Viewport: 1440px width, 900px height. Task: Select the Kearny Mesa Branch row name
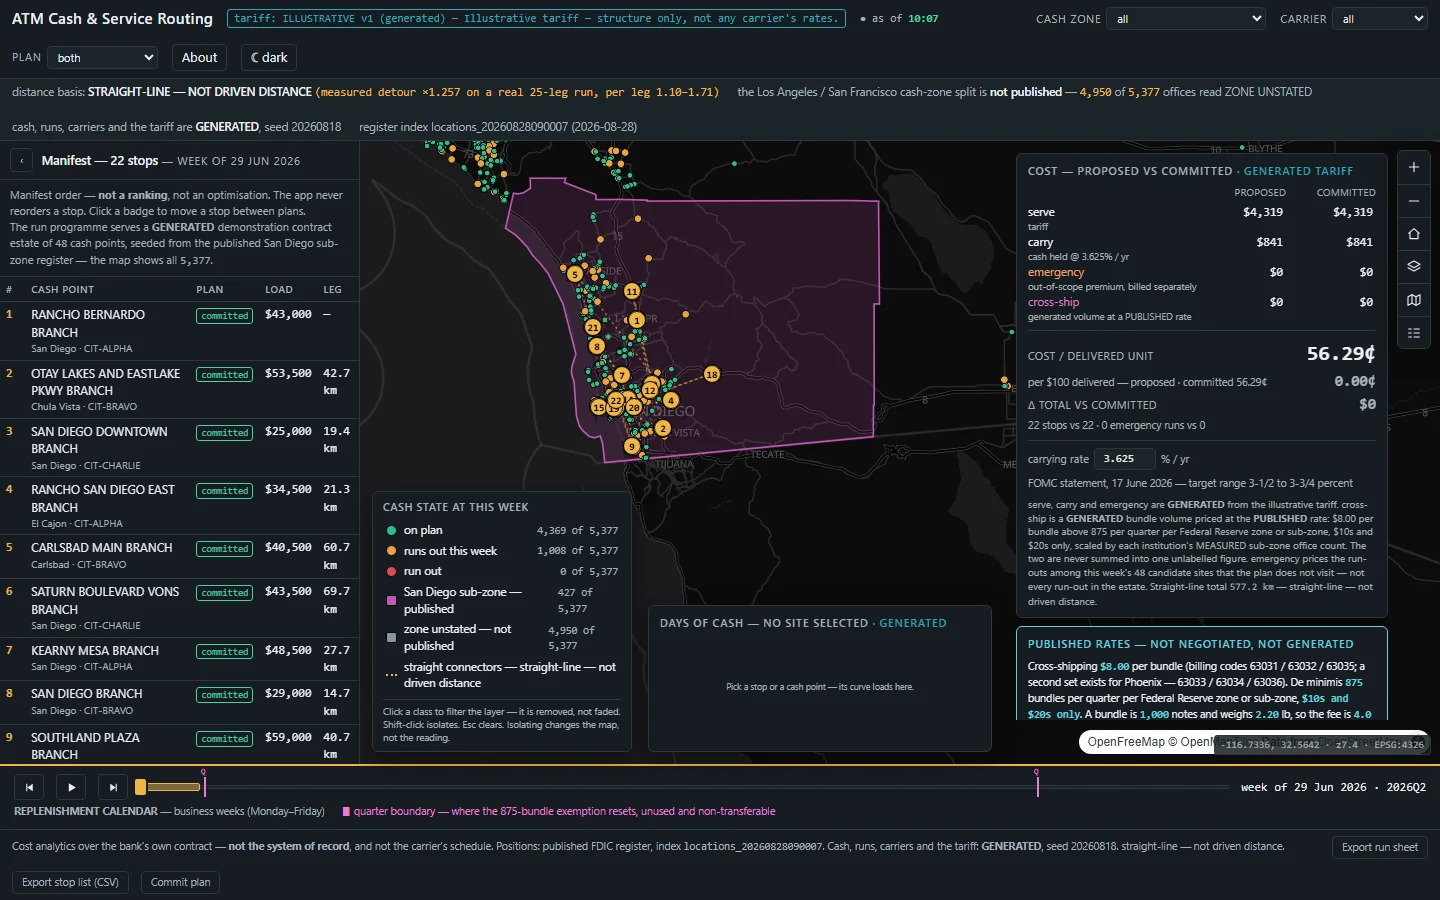pos(95,651)
